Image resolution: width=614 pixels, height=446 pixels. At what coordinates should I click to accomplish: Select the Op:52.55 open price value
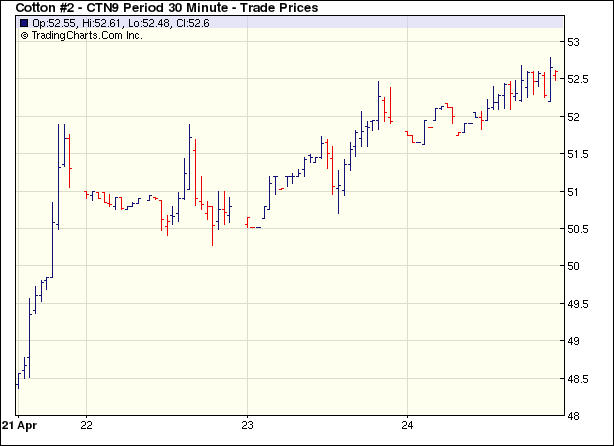click(x=52, y=23)
